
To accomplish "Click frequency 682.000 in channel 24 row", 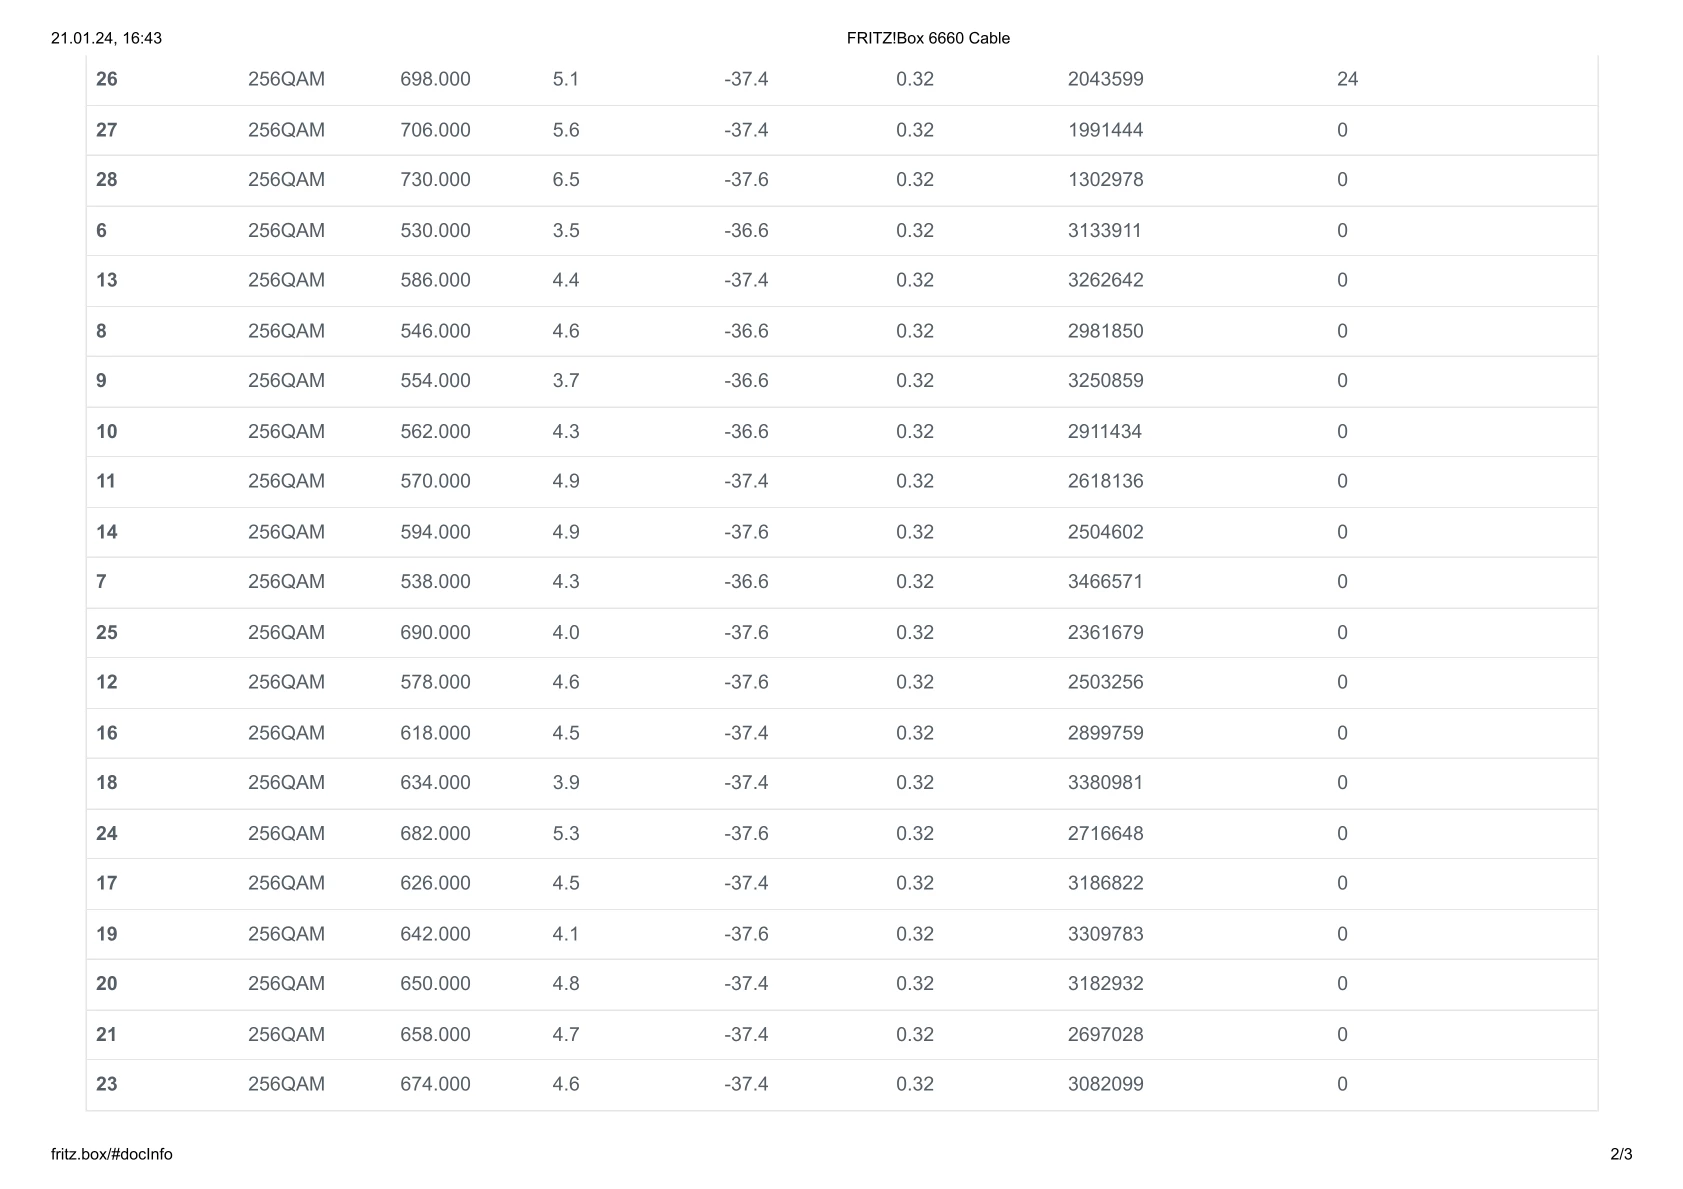I will pos(435,834).
